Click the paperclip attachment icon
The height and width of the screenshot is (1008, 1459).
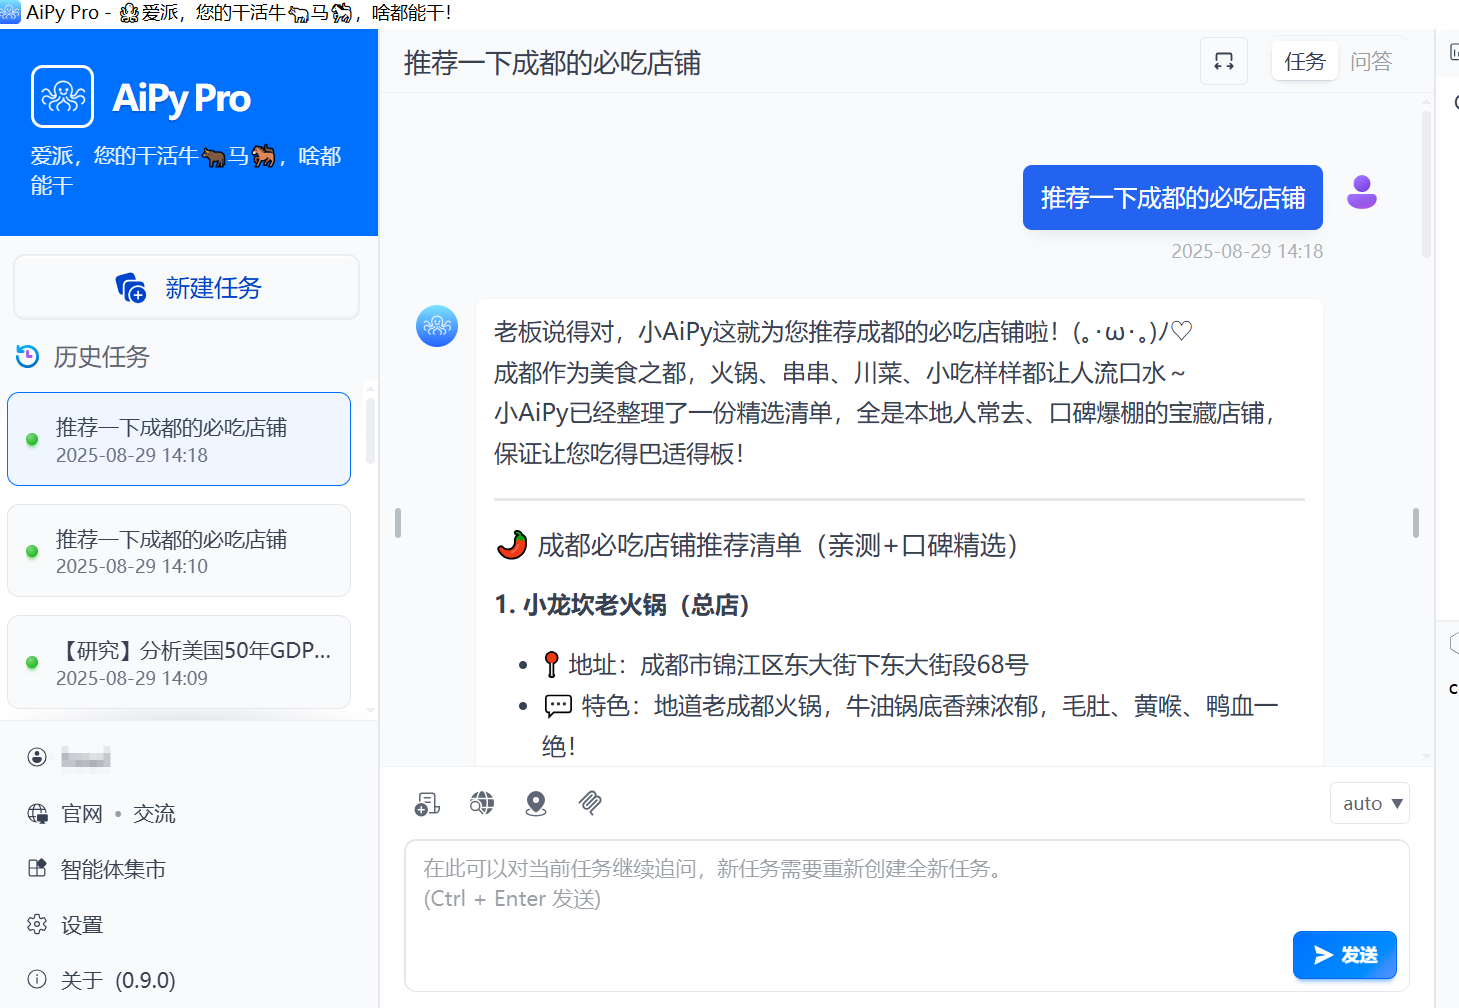[x=590, y=803]
